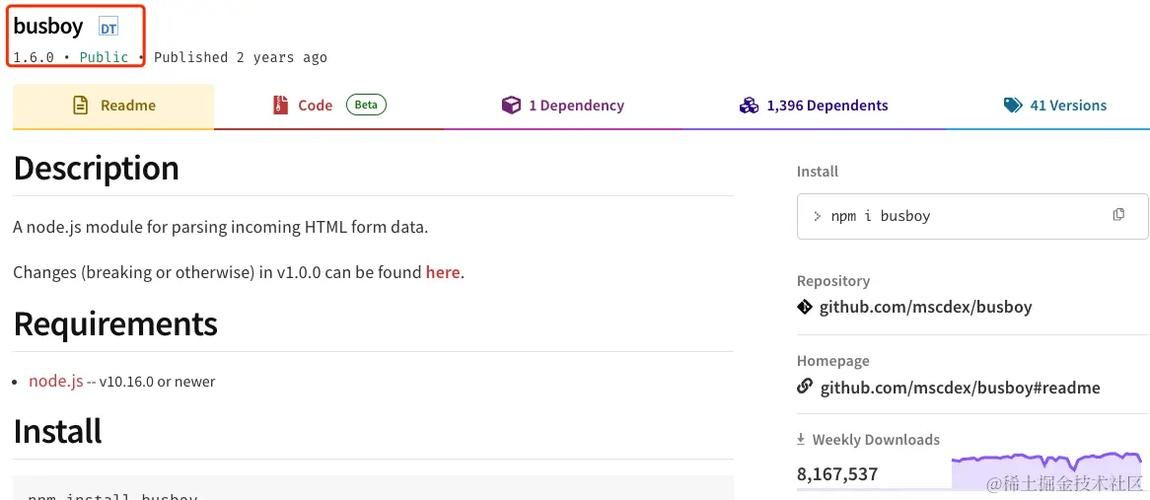Click the Versions tab's tags icon
The width and height of the screenshot is (1150, 500).
(1013, 106)
